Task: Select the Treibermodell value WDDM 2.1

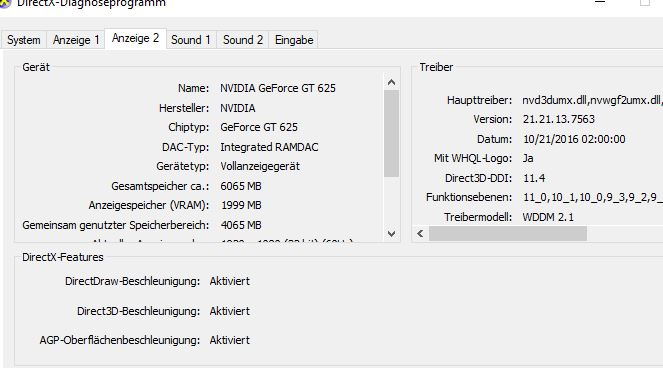Action: (x=548, y=217)
